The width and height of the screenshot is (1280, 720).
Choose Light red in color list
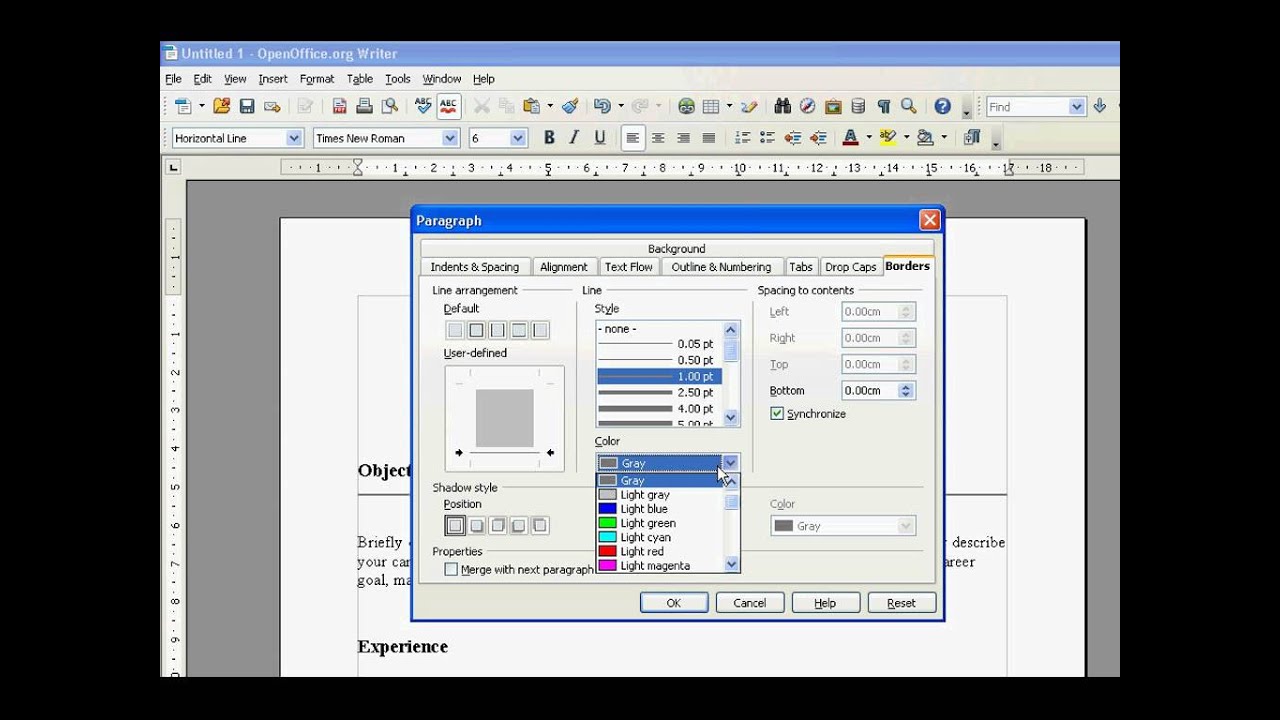pos(660,551)
